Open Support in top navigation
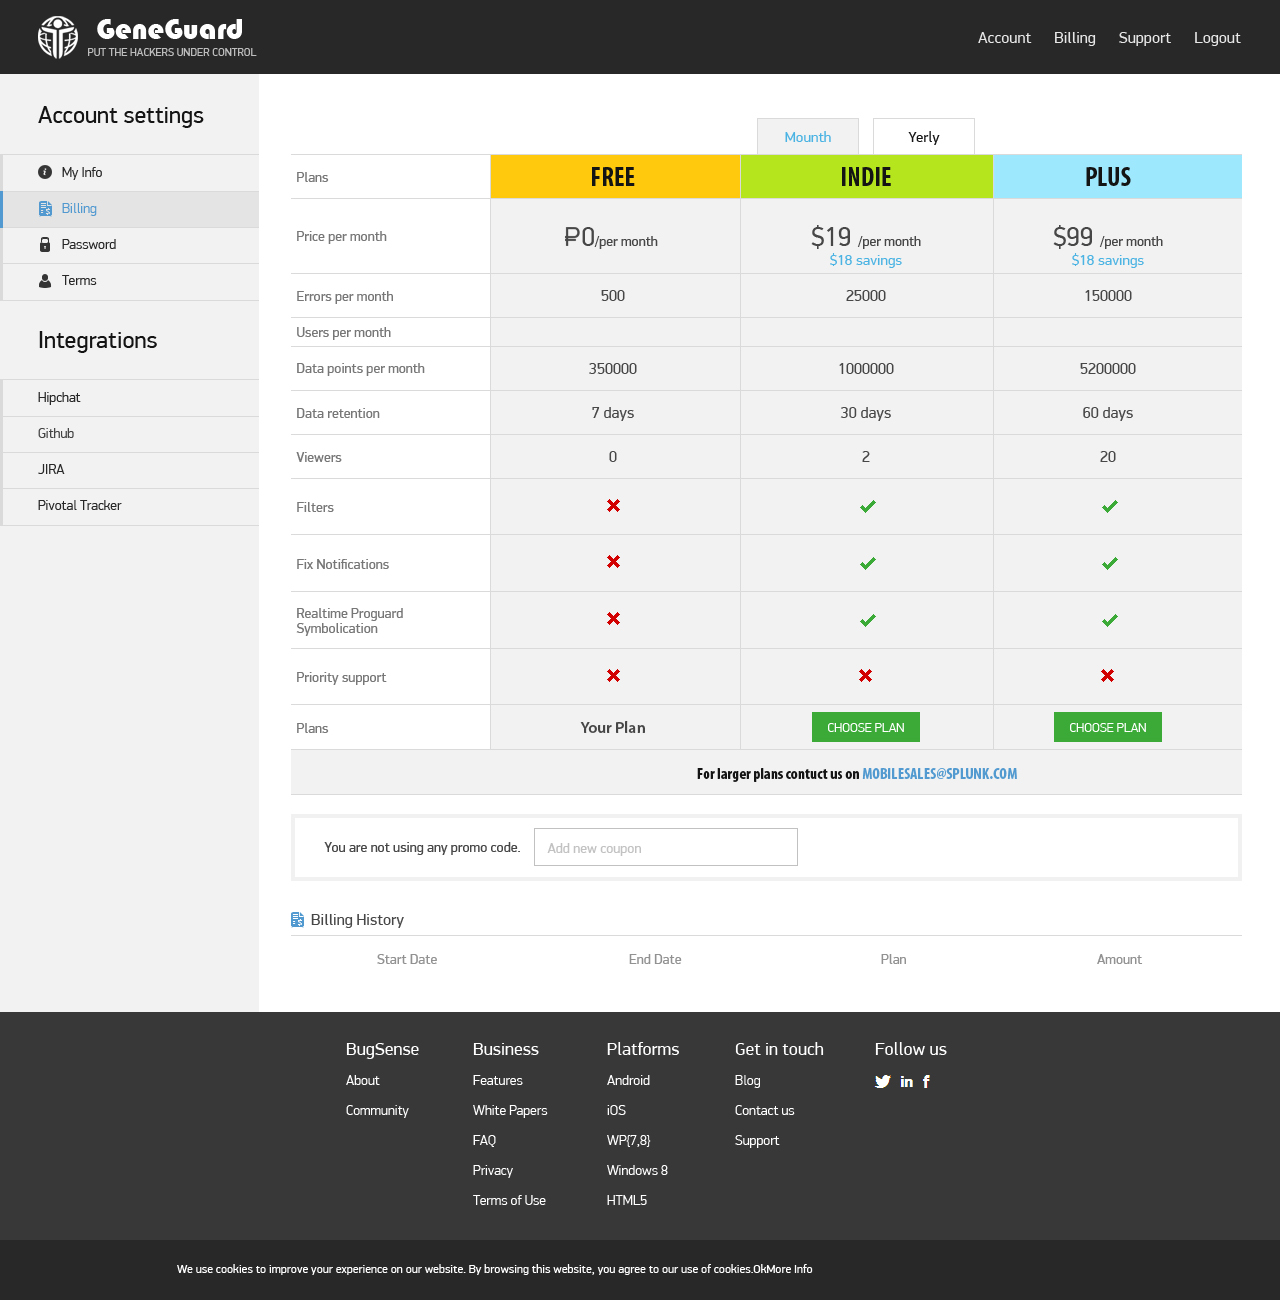This screenshot has height=1300, width=1280. coord(1144,38)
